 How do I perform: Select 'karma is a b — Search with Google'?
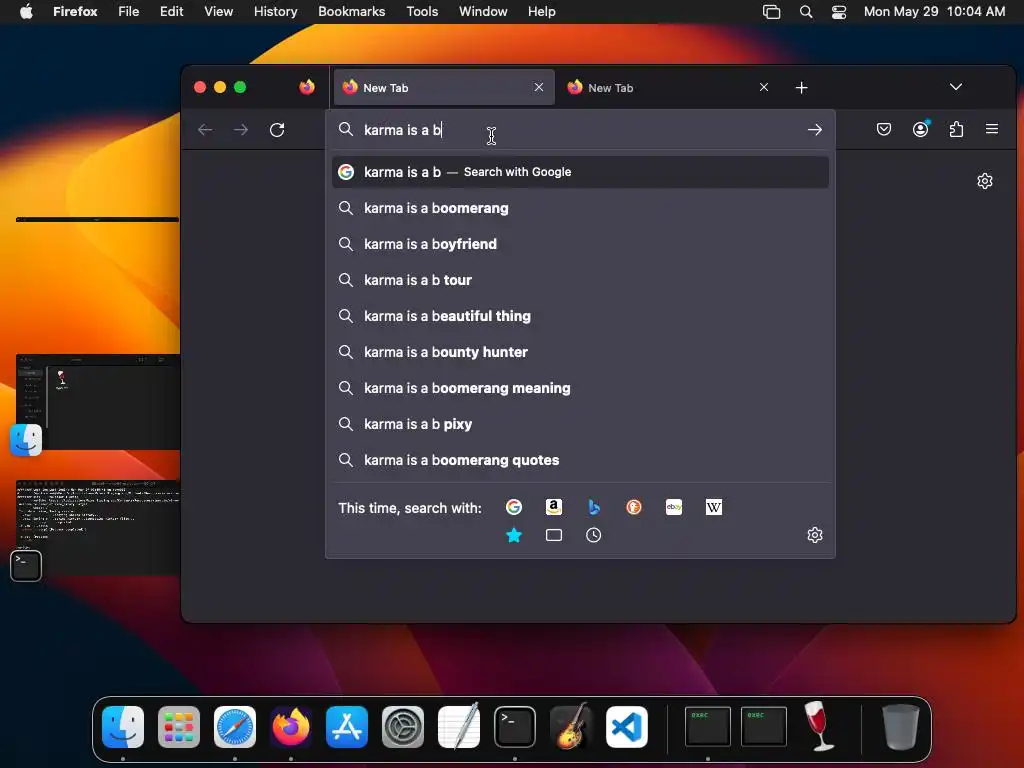[580, 172]
